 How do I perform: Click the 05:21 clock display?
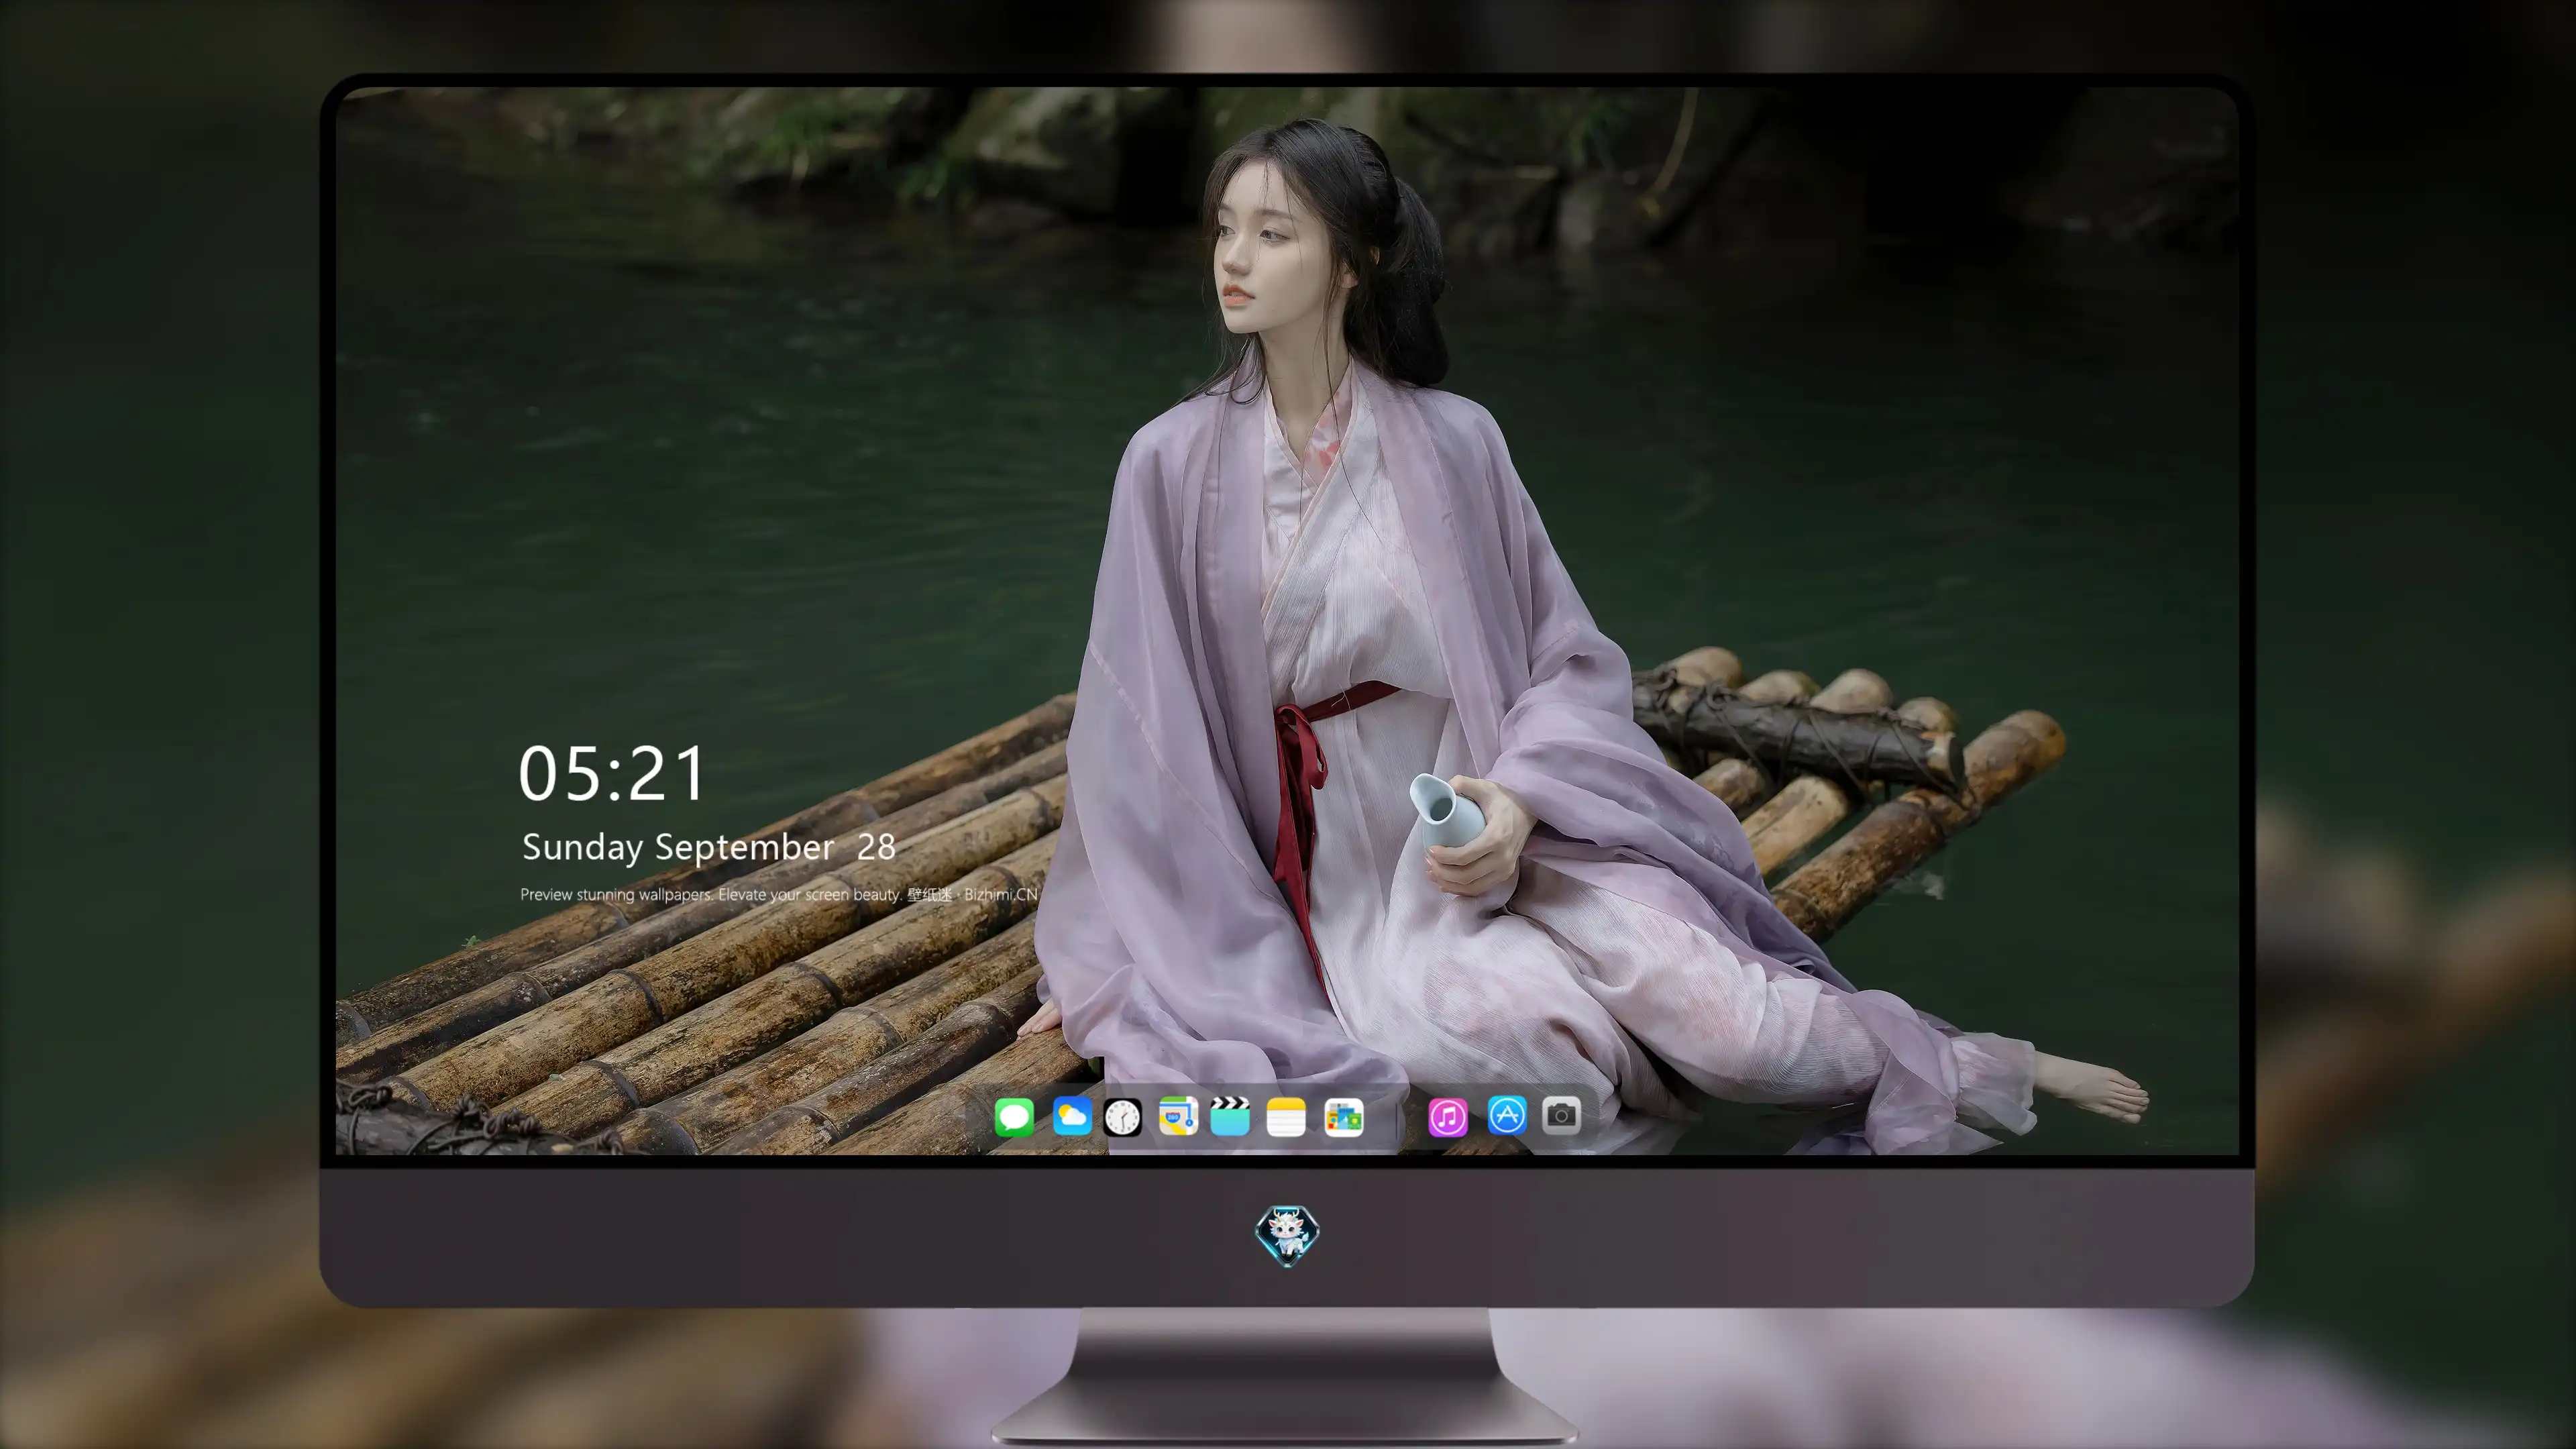611,774
